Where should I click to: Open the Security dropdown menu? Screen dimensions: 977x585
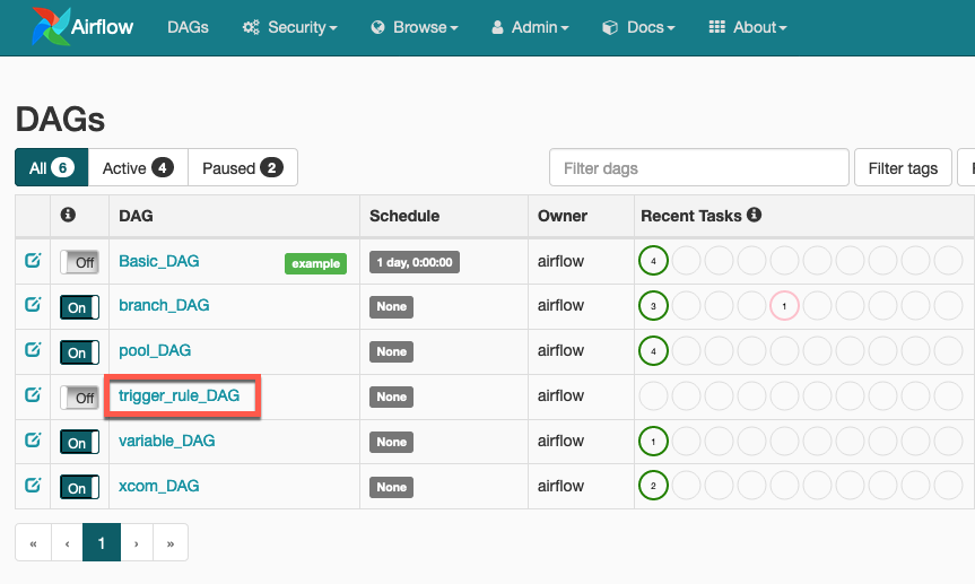290,27
